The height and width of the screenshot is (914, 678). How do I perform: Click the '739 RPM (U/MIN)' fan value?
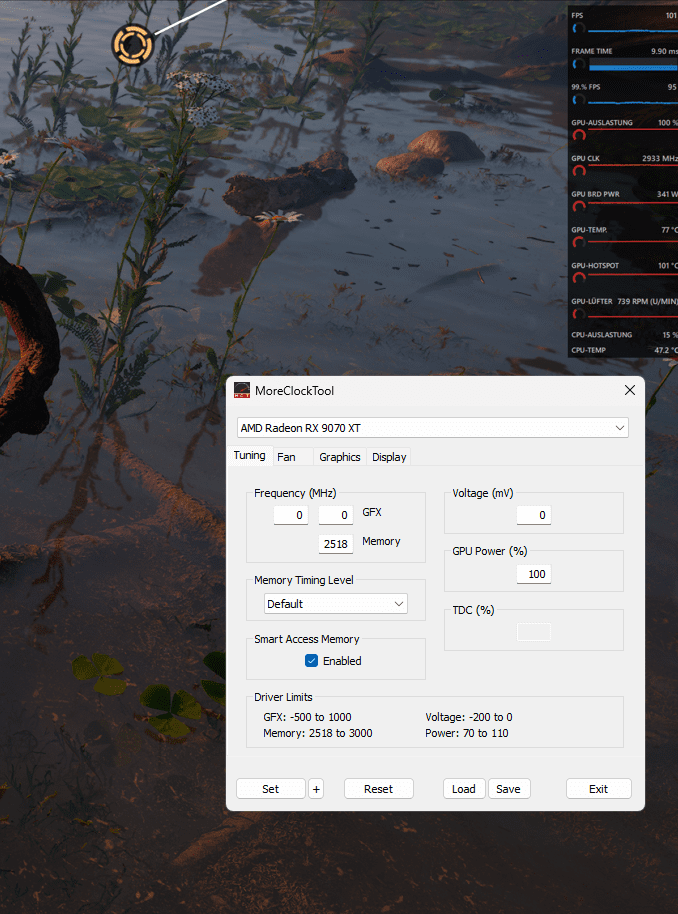click(647, 301)
